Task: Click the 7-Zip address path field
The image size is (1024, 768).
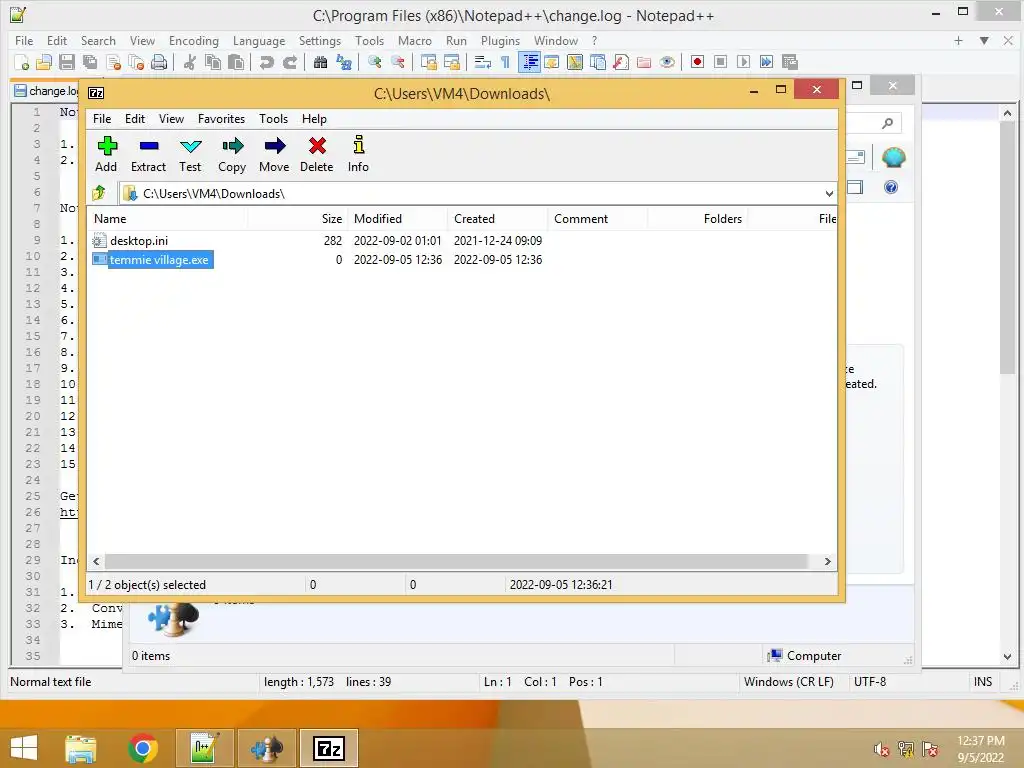Action: pyautogui.click(x=477, y=193)
